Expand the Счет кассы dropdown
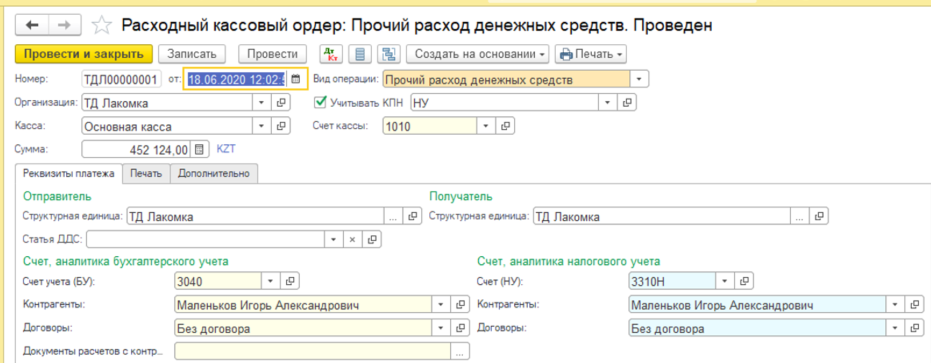 [485, 126]
